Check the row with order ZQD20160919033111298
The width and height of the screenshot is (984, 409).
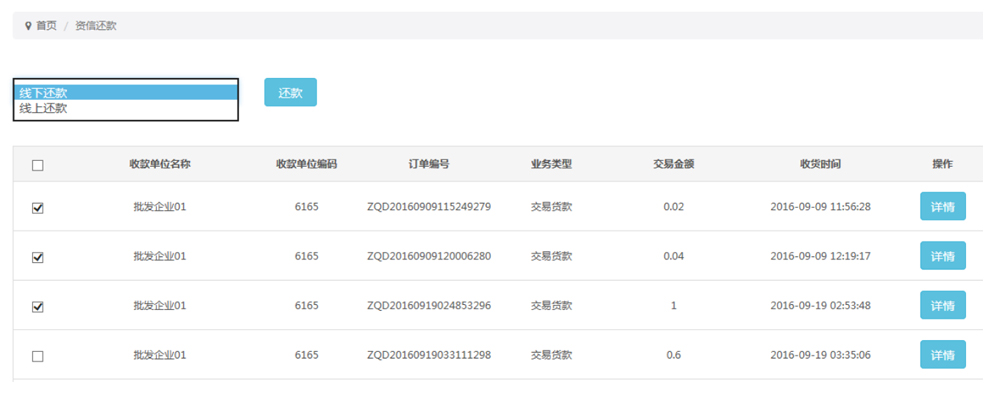(x=38, y=356)
